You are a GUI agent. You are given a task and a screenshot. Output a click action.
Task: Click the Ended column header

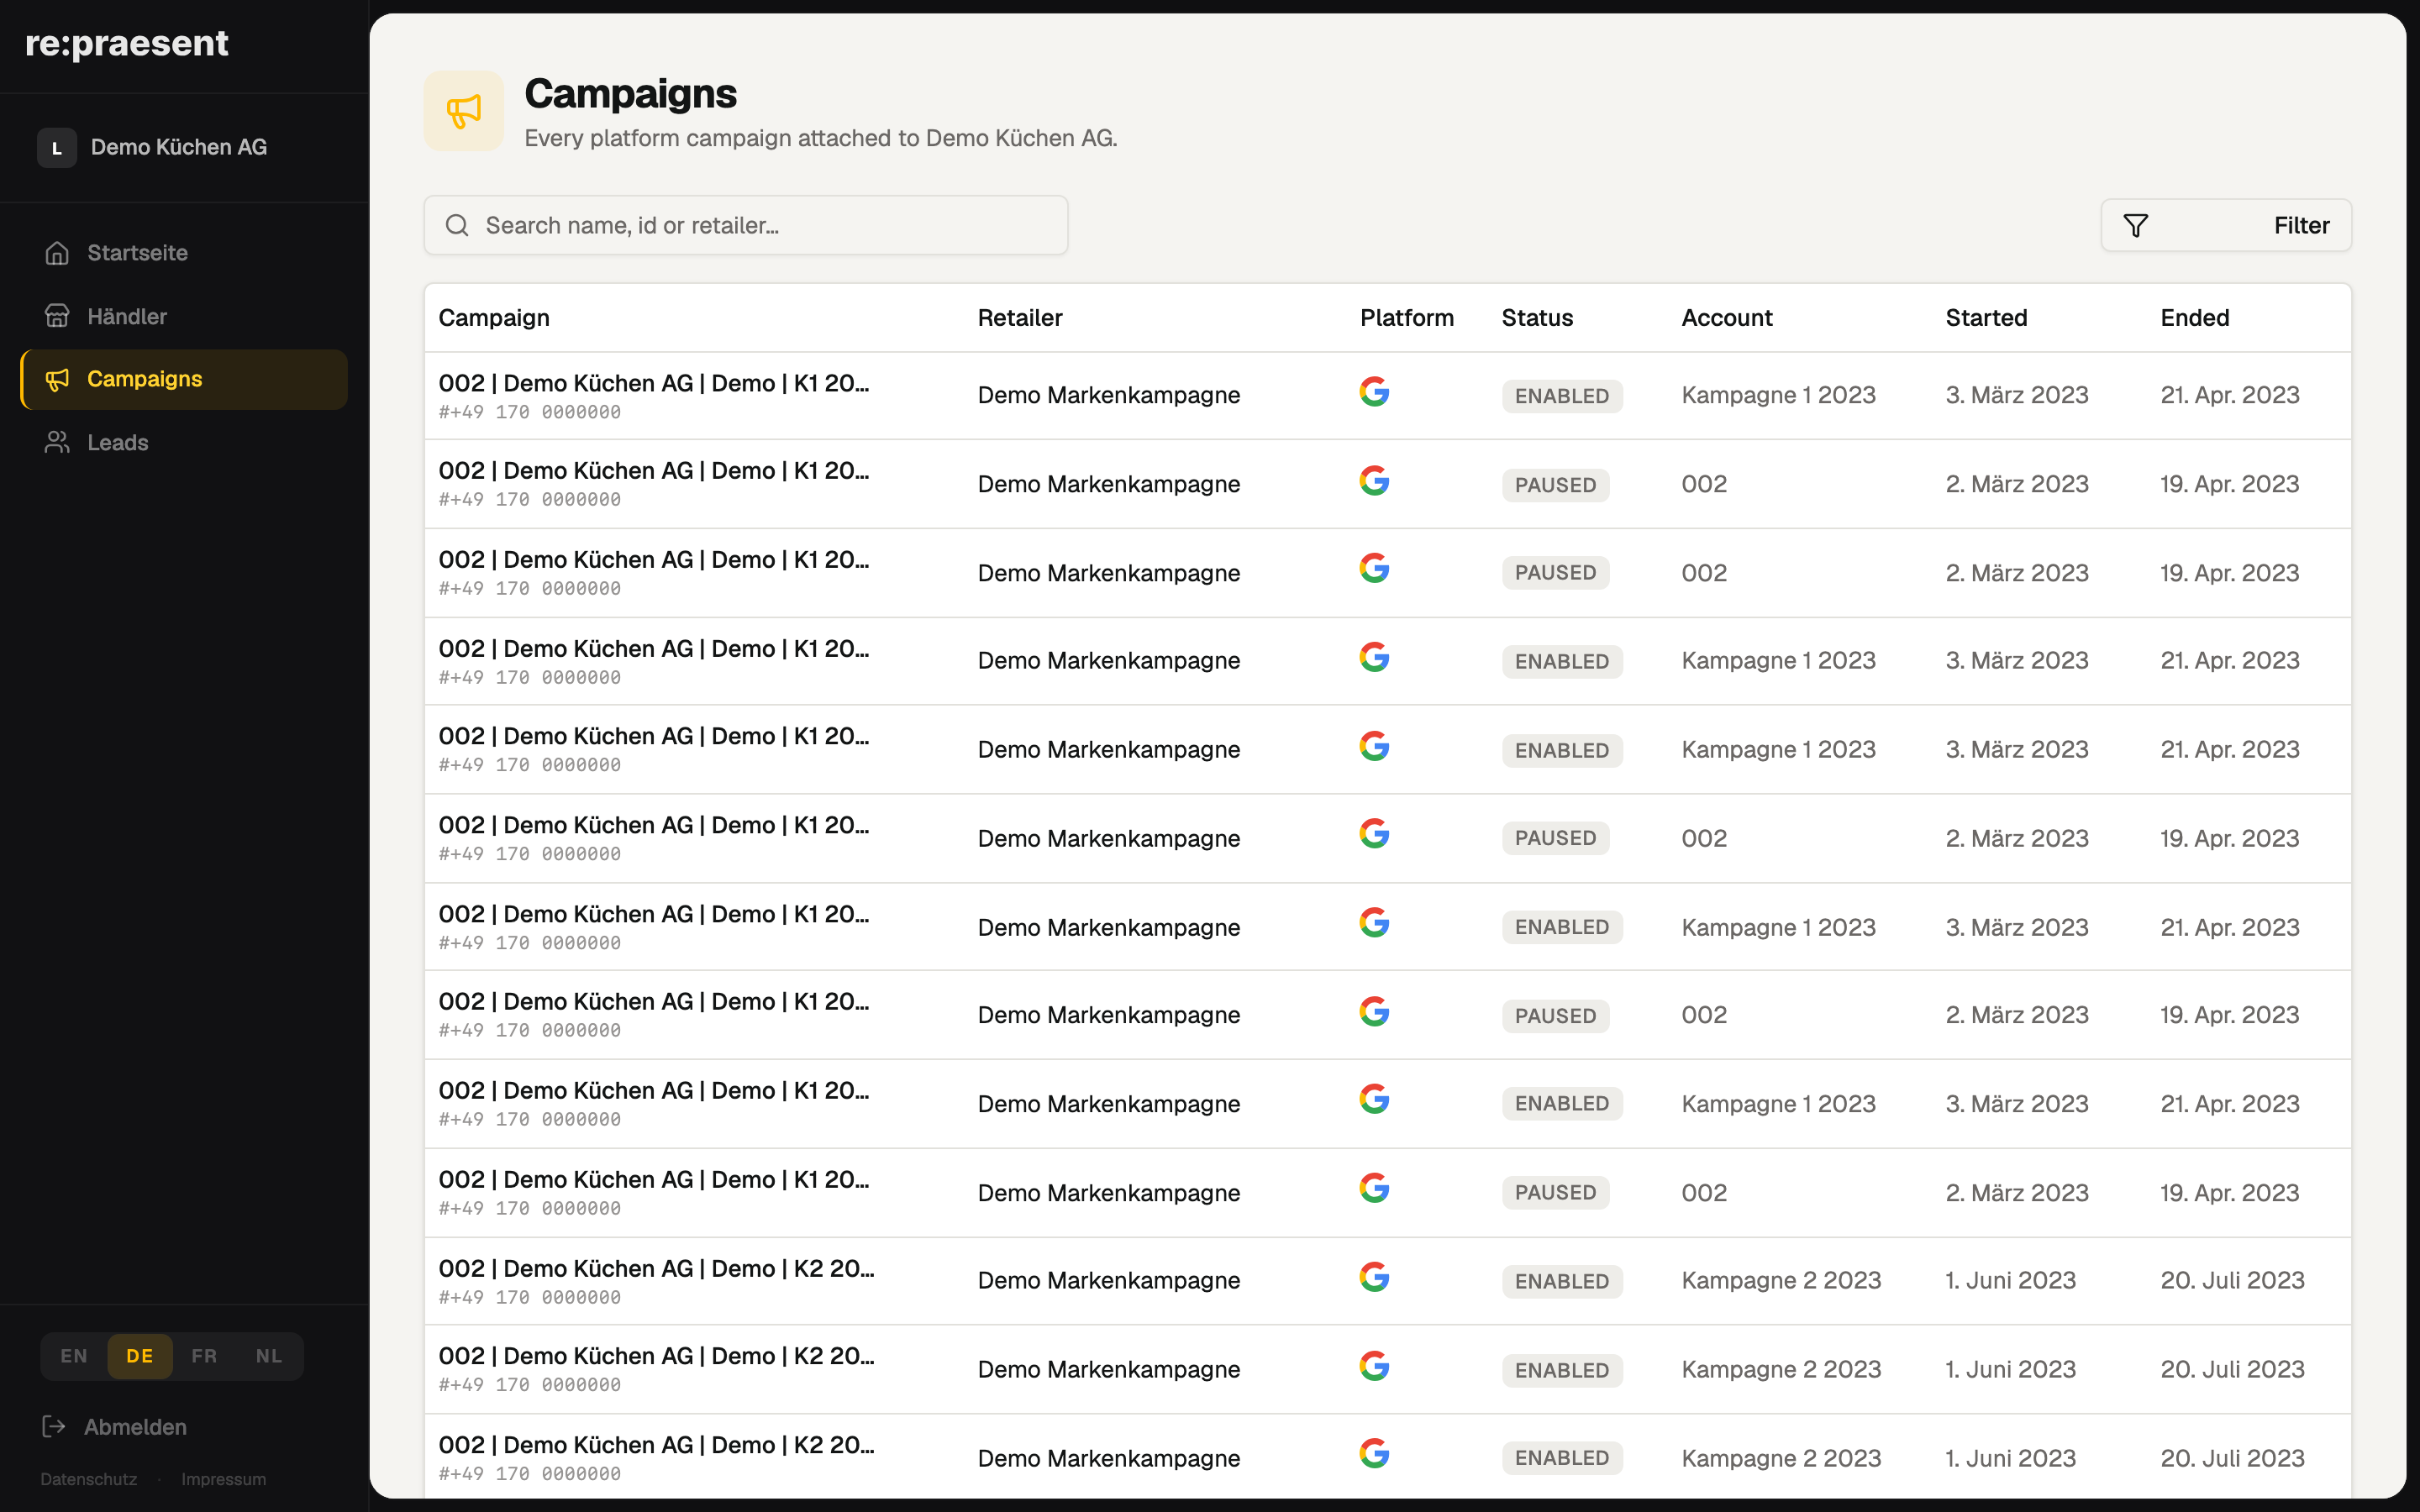pyautogui.click(x=2195, y=318)
